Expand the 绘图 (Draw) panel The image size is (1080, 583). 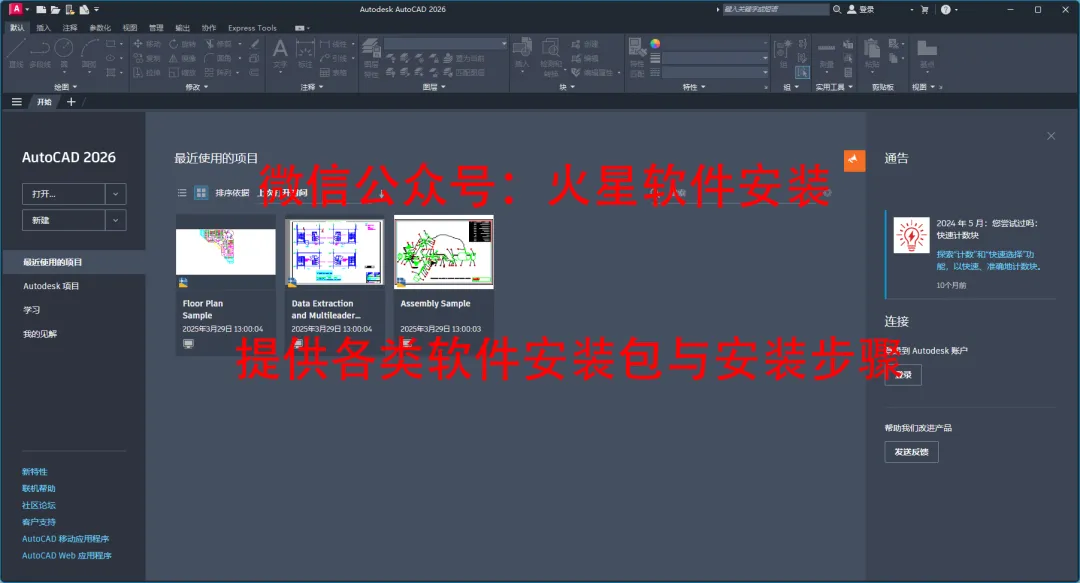[x=66, y=87]
